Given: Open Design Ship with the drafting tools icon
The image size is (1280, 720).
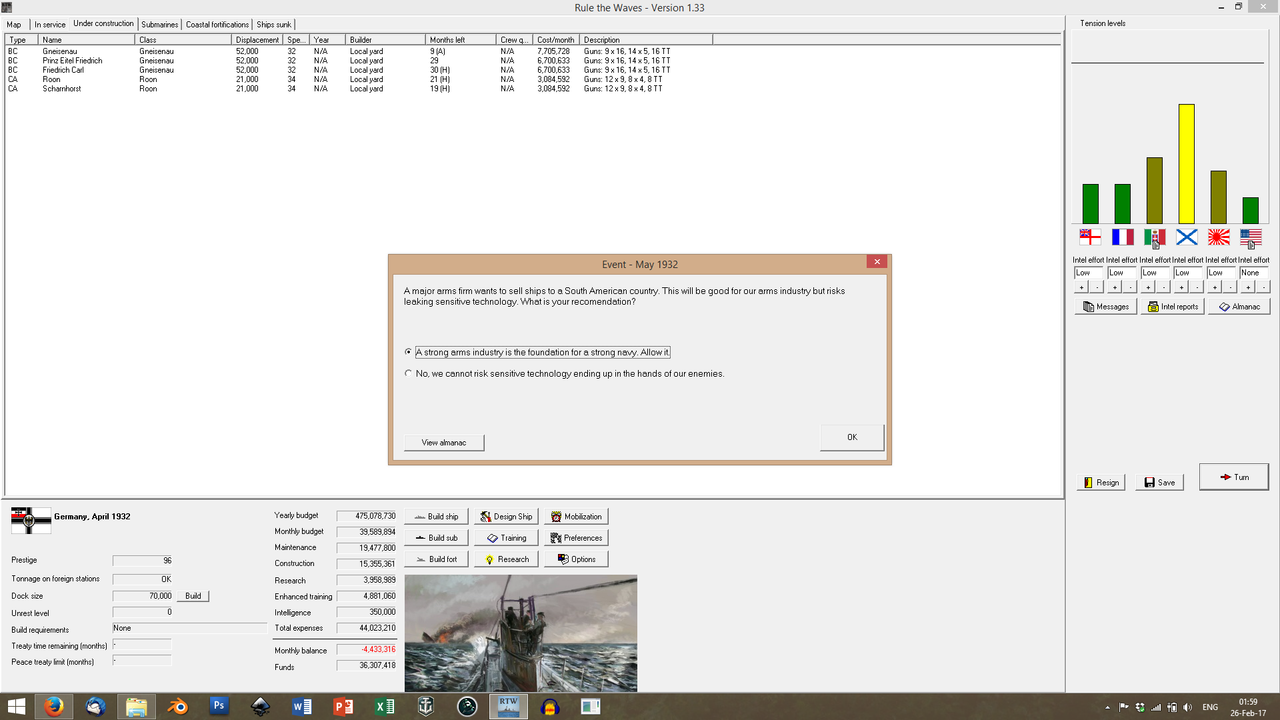Looking at the screenshot, I should tap(505, 516).
